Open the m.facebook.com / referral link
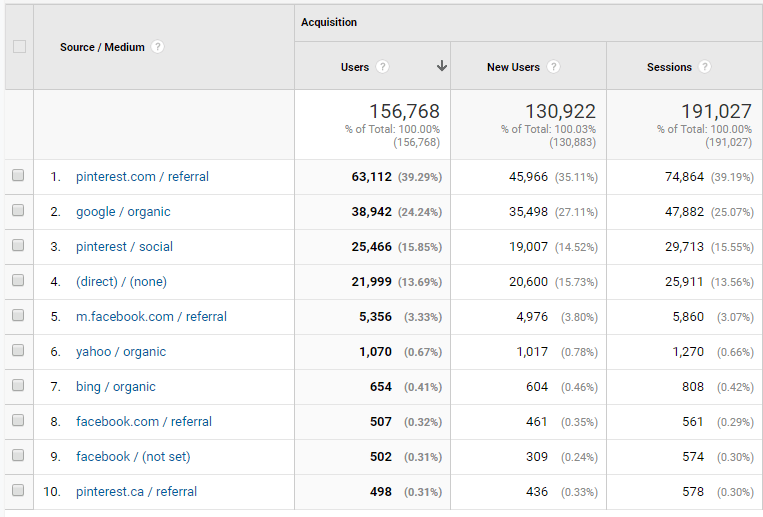Viewport: 763px width, 517px height. 151,317
